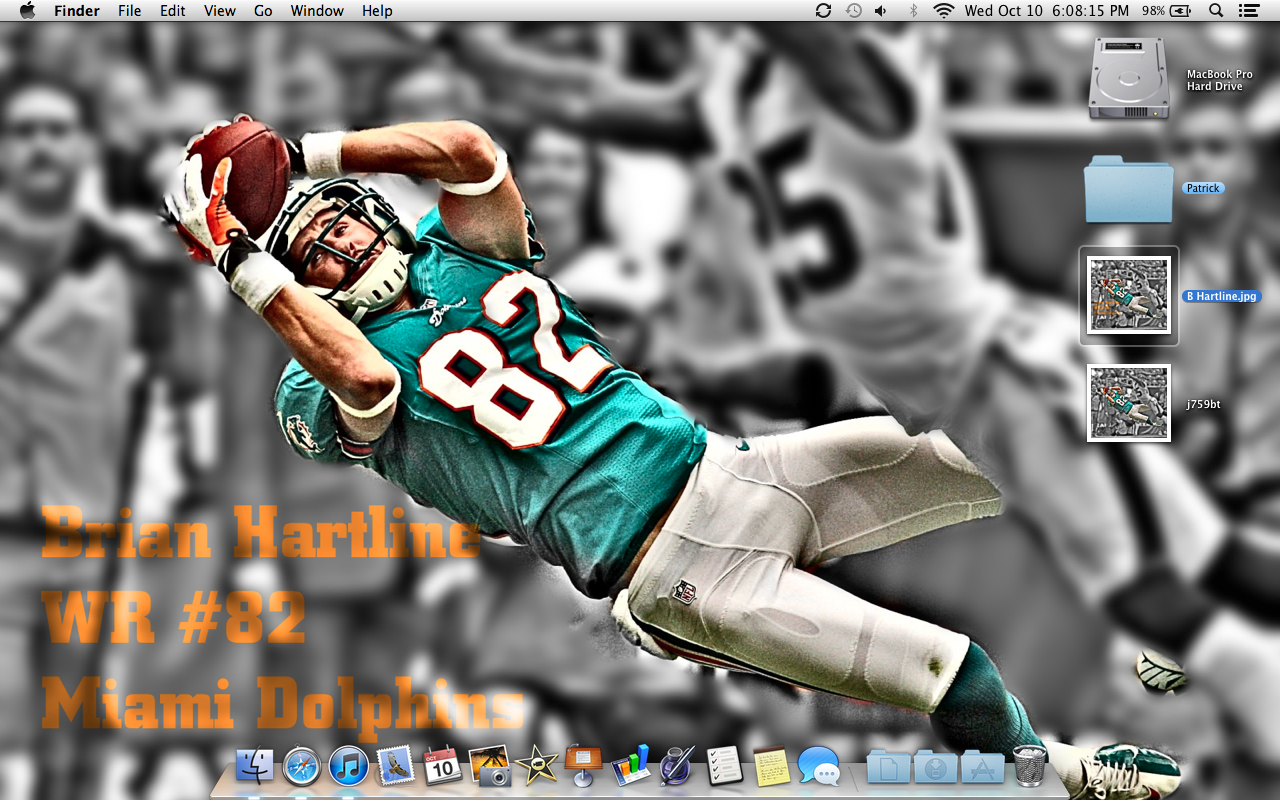
Task: Open the Apple menu
Action: (x=27, y=11)
